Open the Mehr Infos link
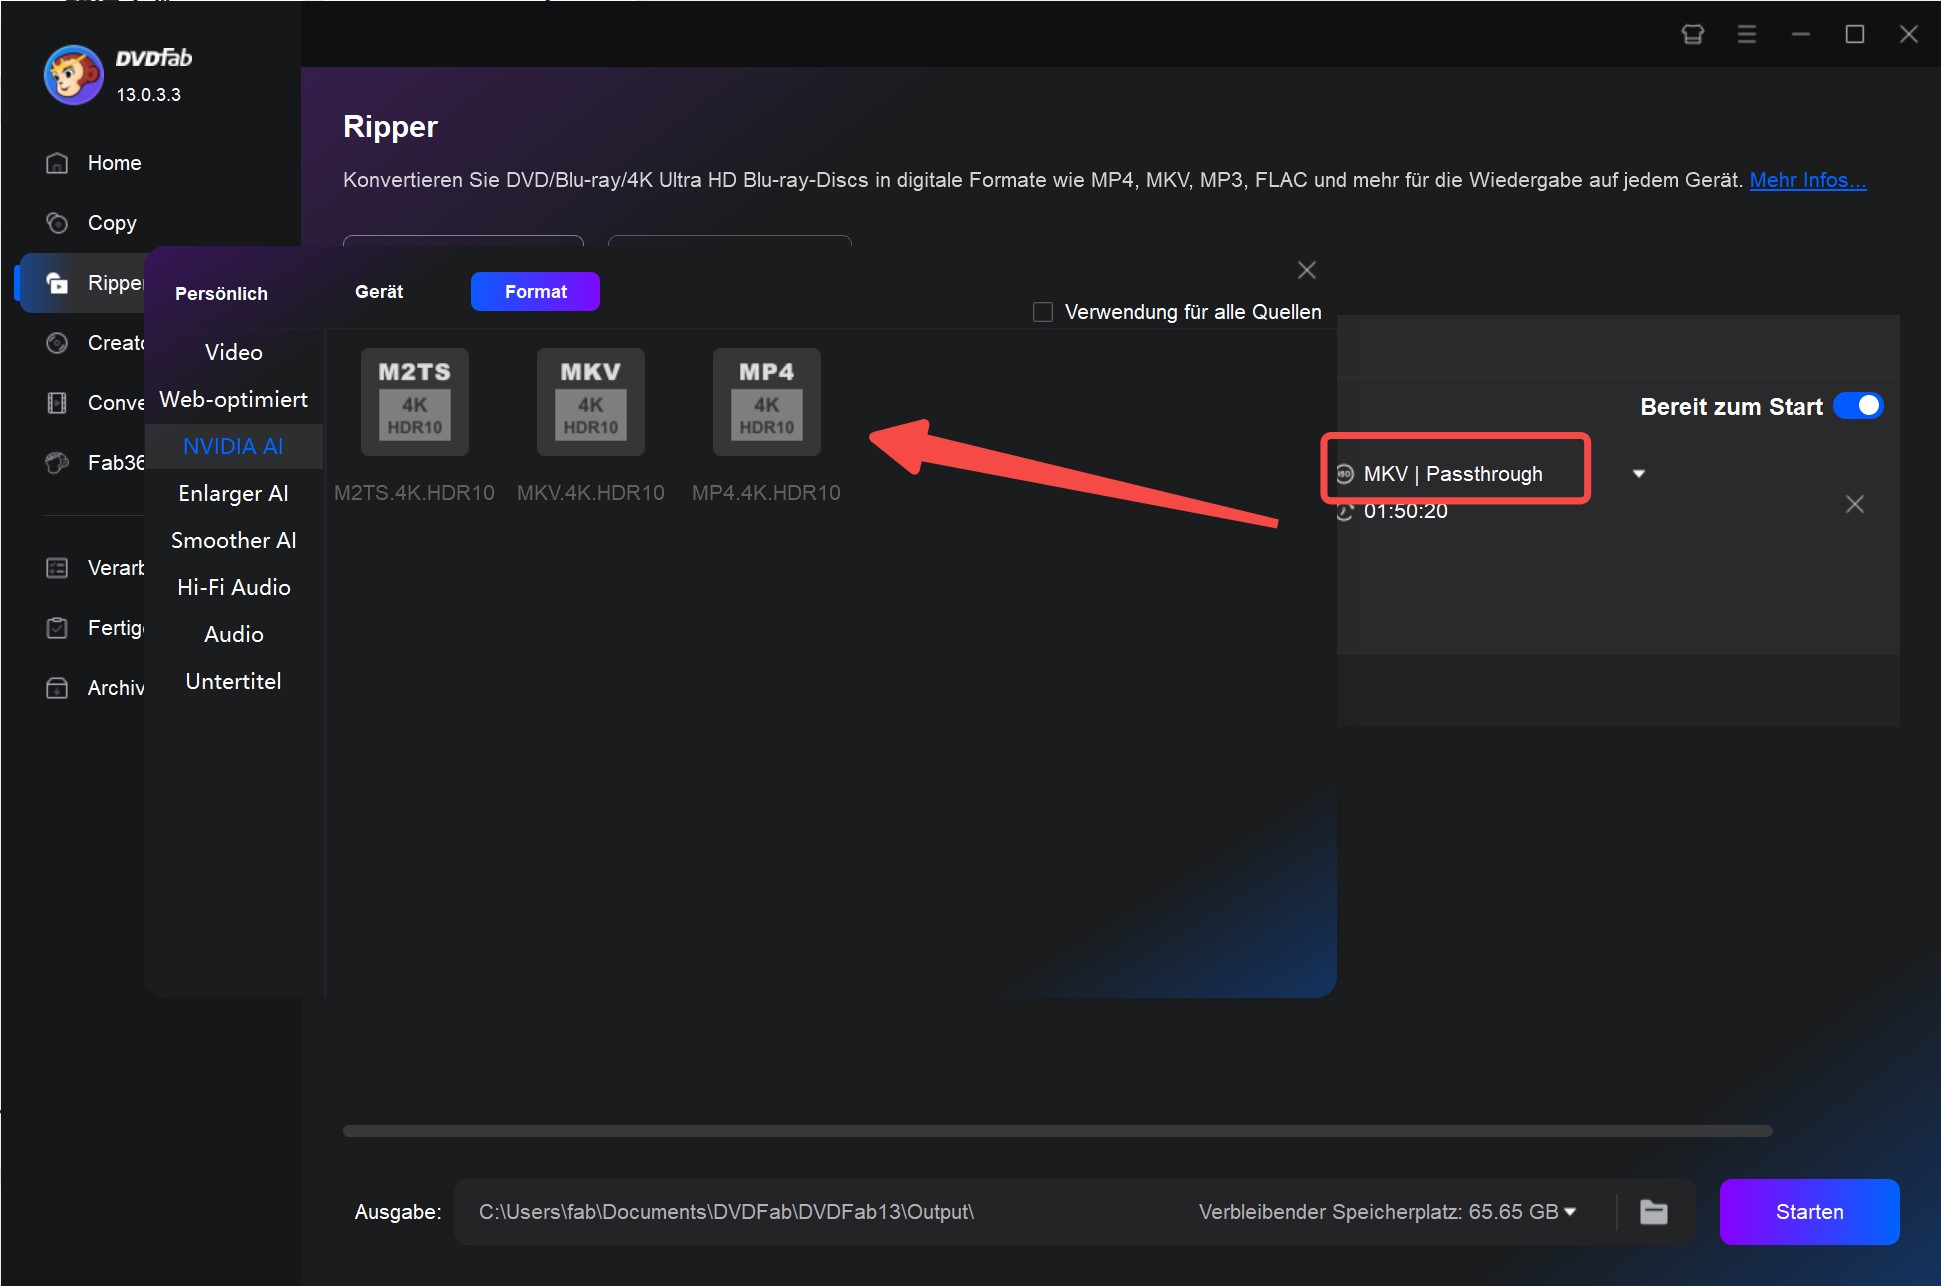The width and height of the screenshot is (1941, 1286). coord(1807,180)
